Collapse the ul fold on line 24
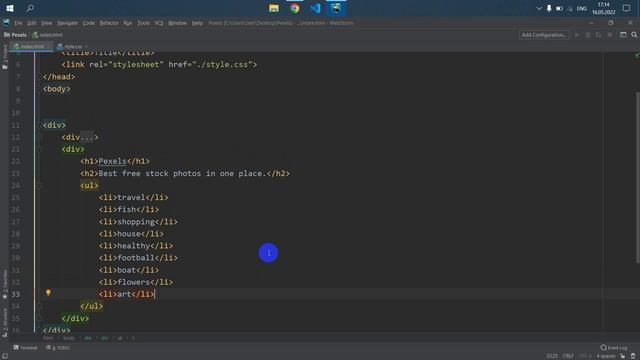This screenshot has height=360, width=640. [40, 186]
